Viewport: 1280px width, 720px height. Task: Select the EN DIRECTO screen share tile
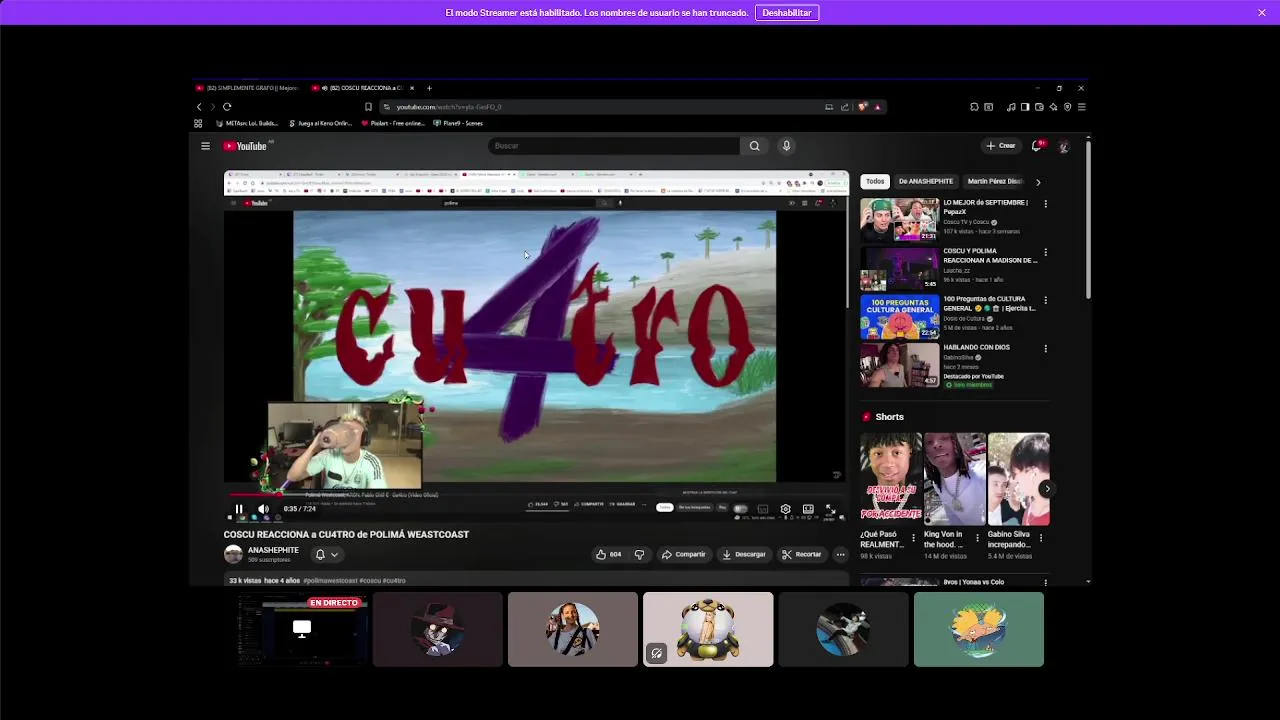(x=302, y=629)
